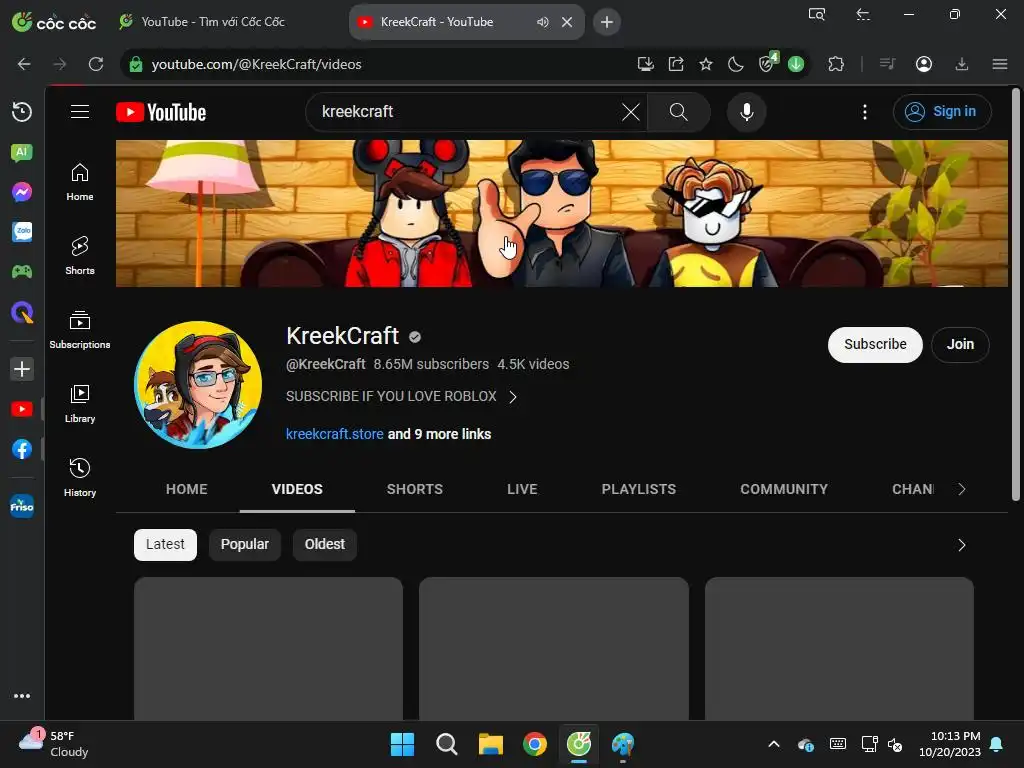Start voice search with microphone
The width and height of the screenshot is (1024, 768).
point(746,112)
